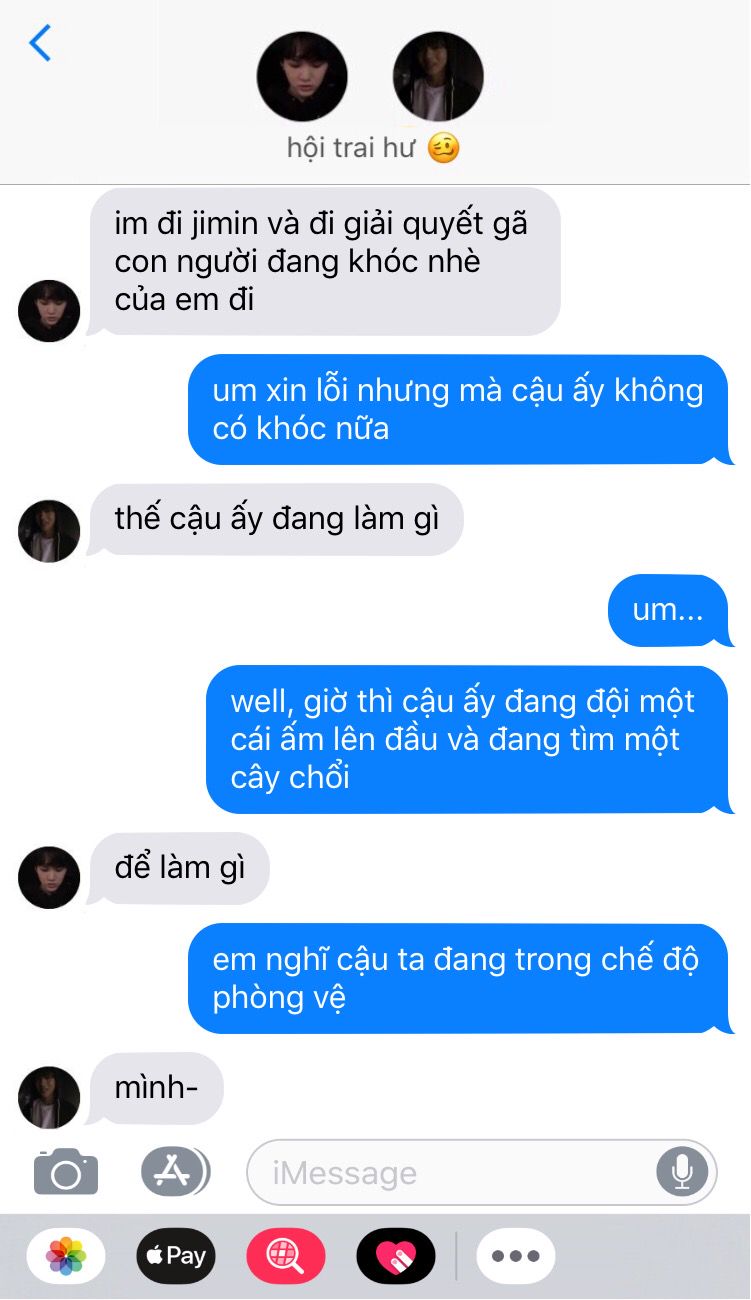Screen dimensions: 751x1300
Task: Tap the left group avatar in header
Action: pos(302,76)
